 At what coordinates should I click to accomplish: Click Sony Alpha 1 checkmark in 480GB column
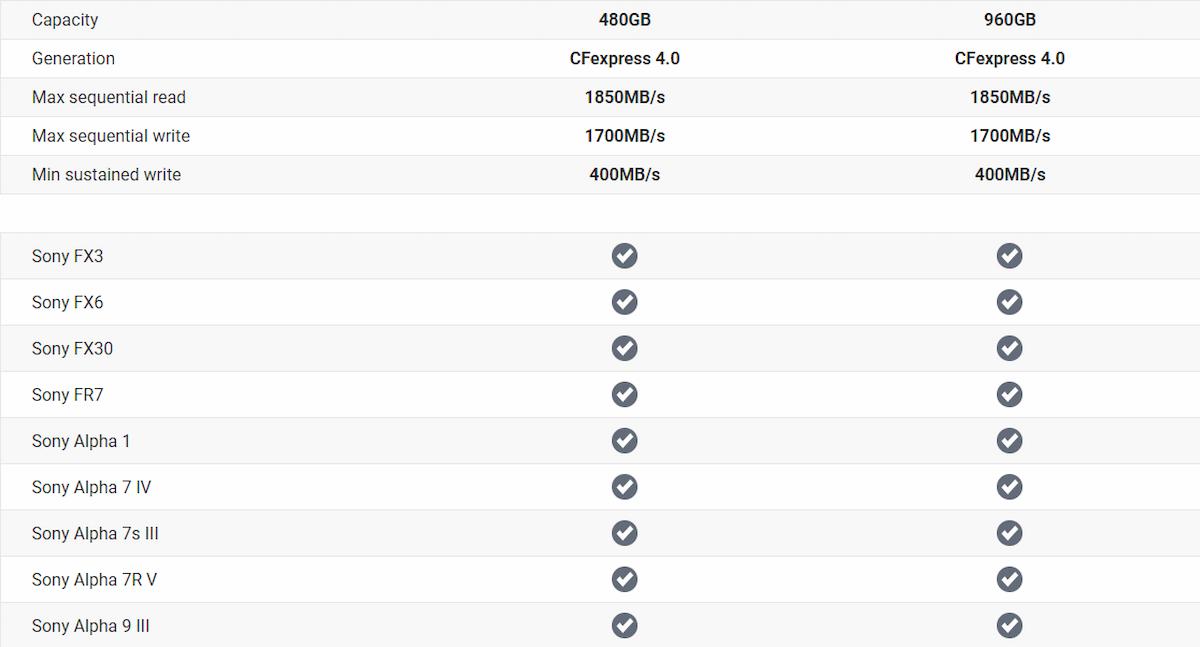(624, 441)
